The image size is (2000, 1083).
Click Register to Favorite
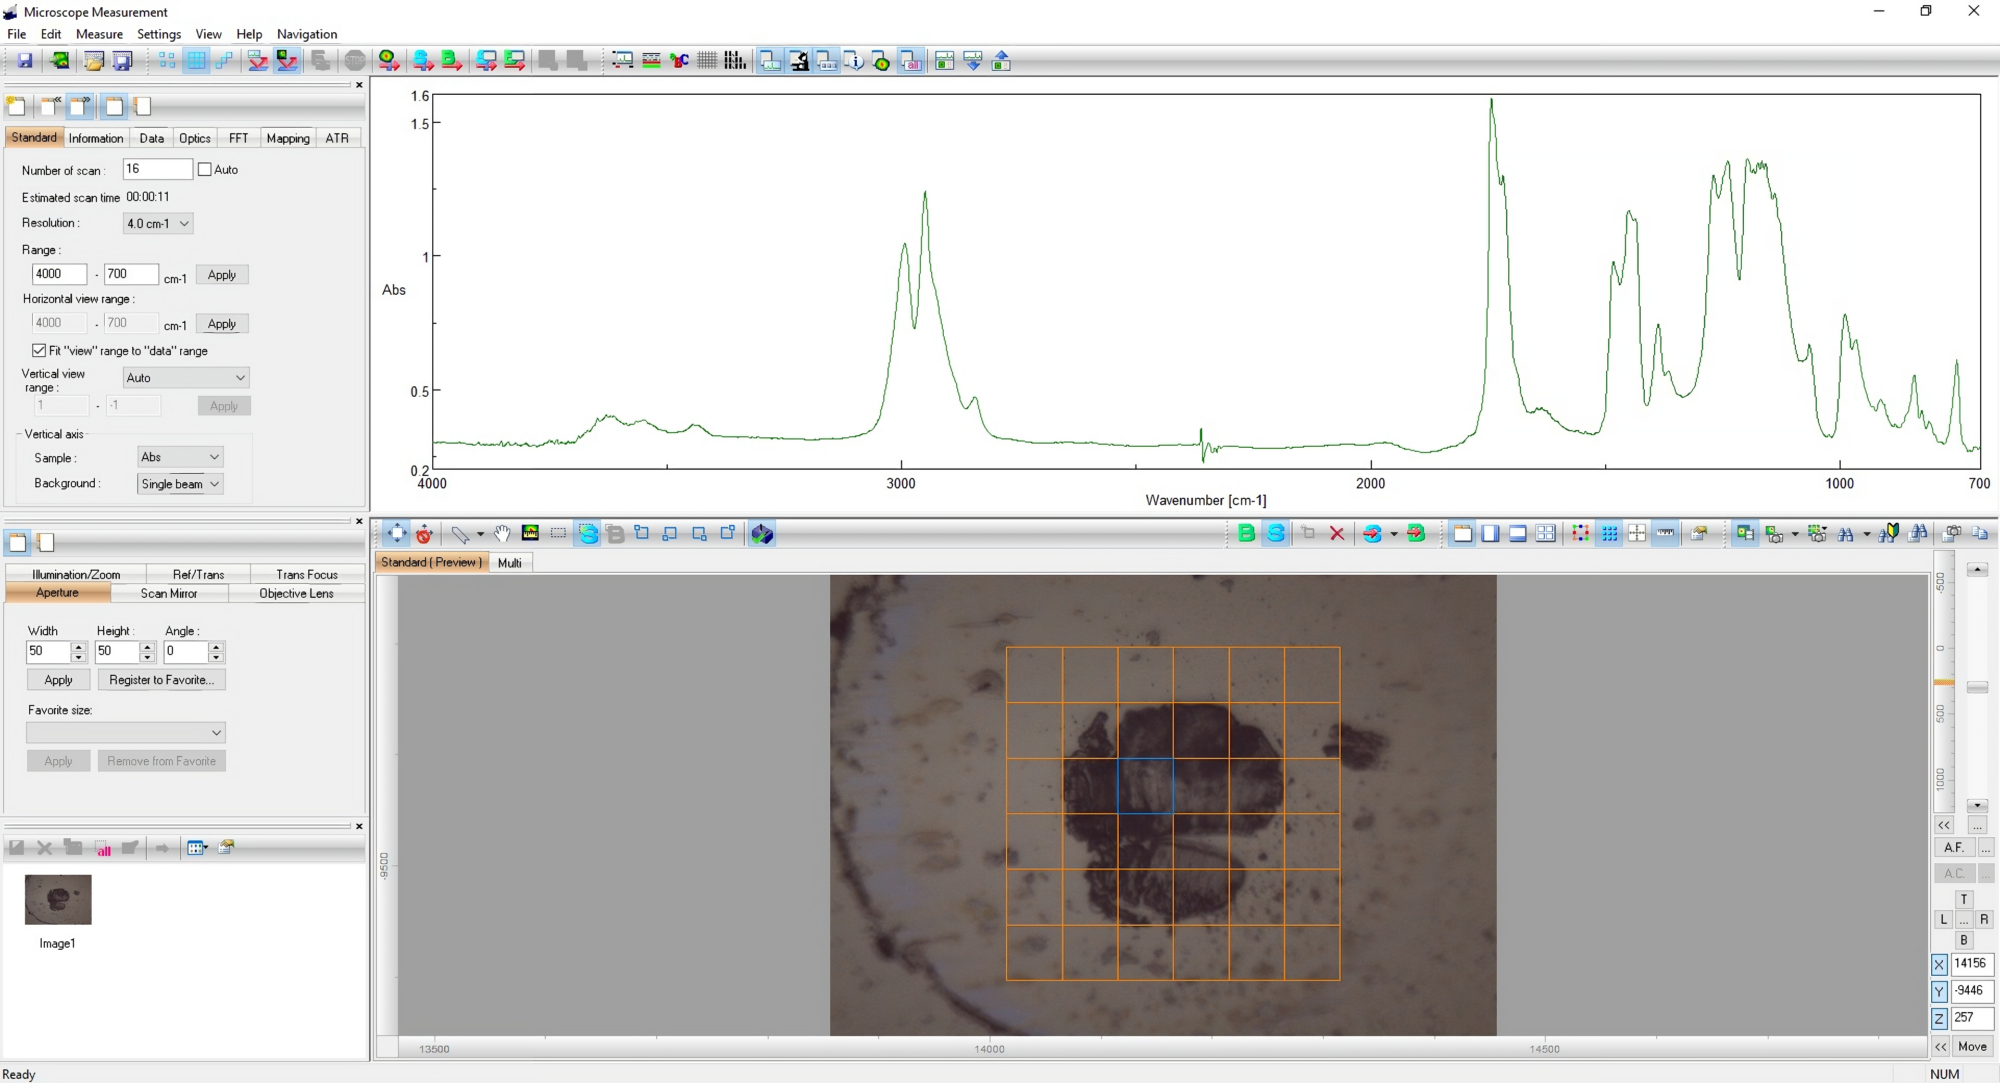162,679
